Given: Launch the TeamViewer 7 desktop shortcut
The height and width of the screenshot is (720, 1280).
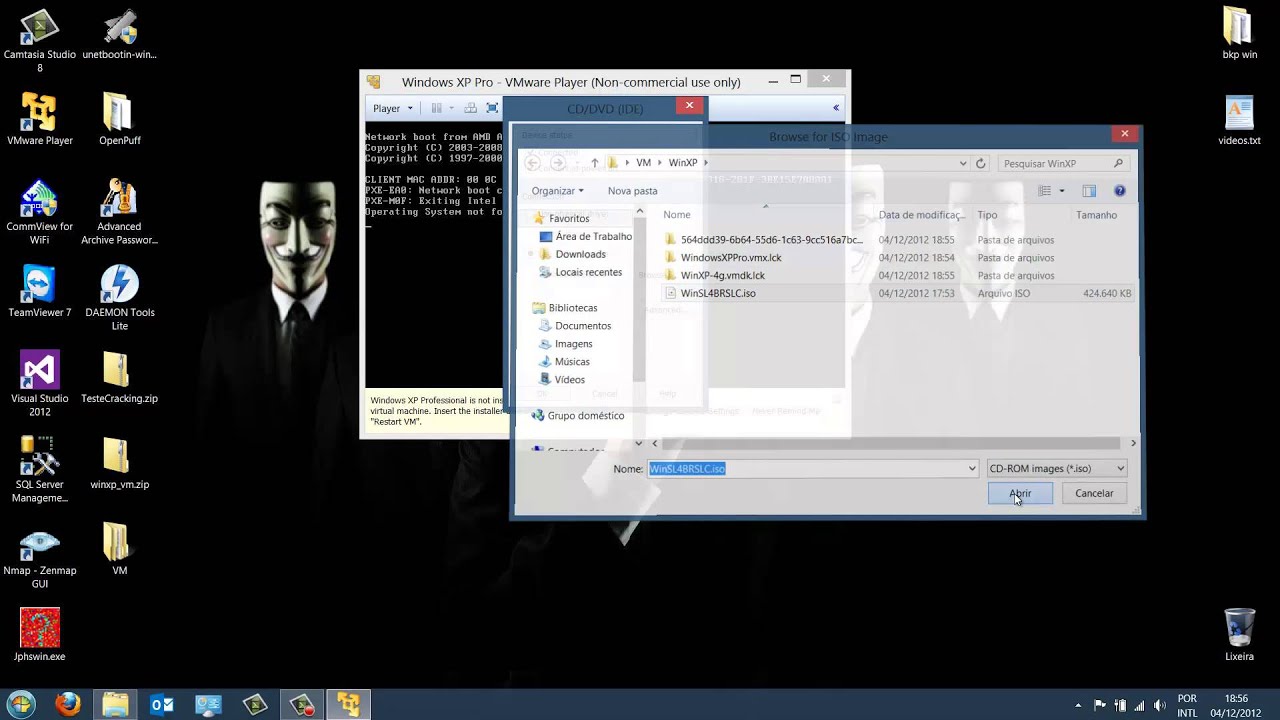Looking at the screenshot, I should [x=40, y=291].
